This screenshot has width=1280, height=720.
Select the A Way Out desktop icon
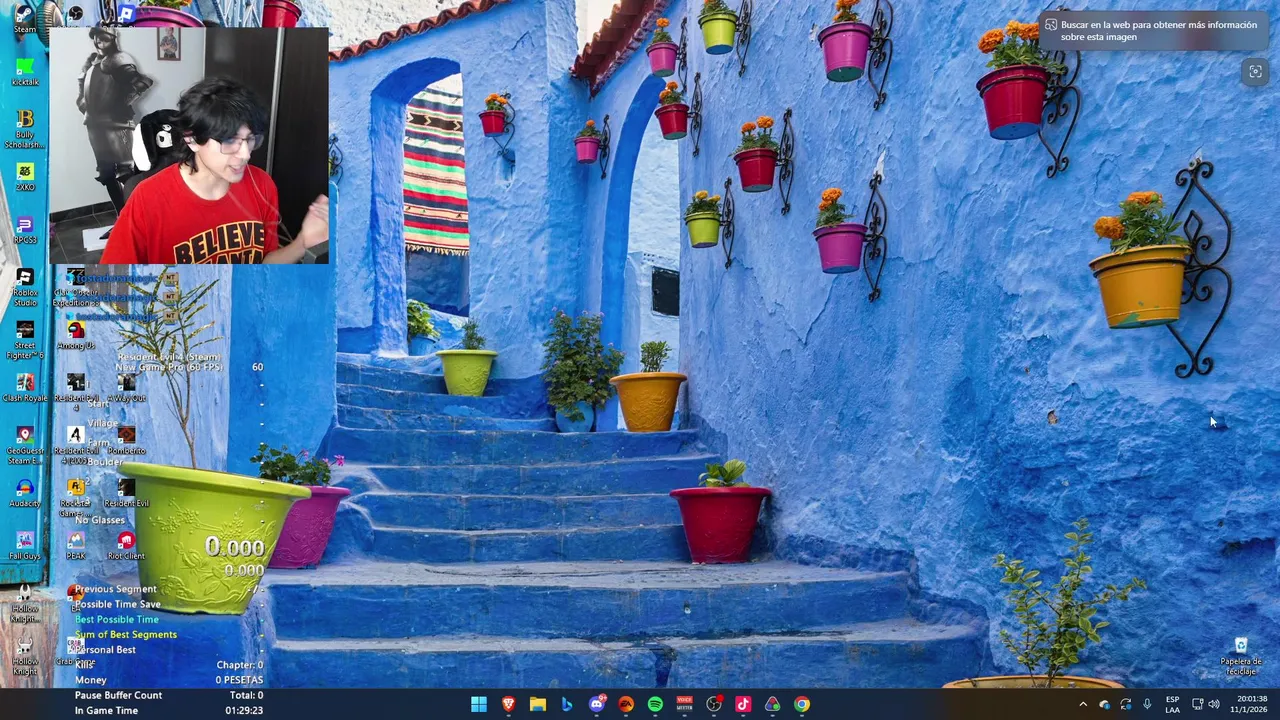coord(126,387)
